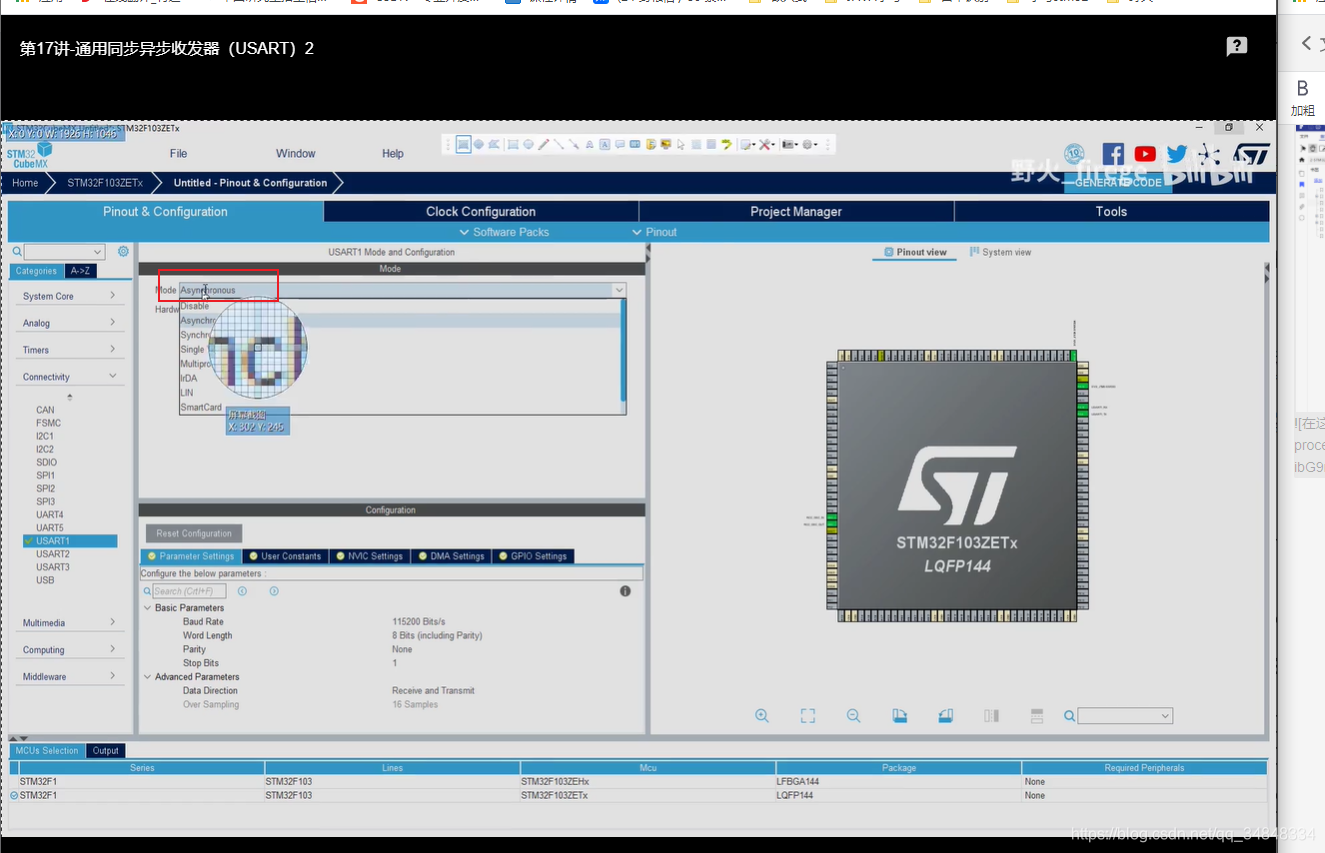Open the File menu
This screenshot has width=1325, height=853.
[178, 154]
